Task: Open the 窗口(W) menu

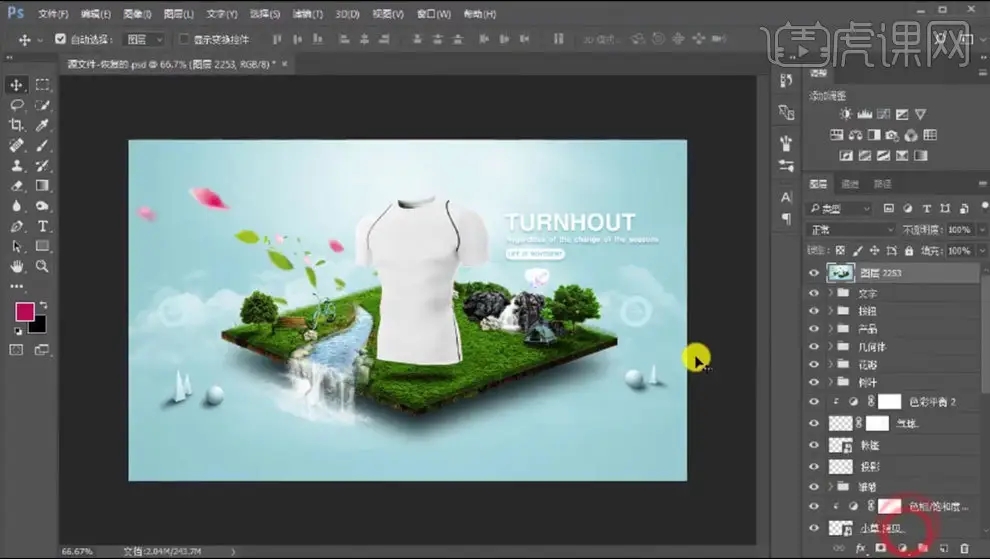Action: pyautogui.click(x=434, y=13)
